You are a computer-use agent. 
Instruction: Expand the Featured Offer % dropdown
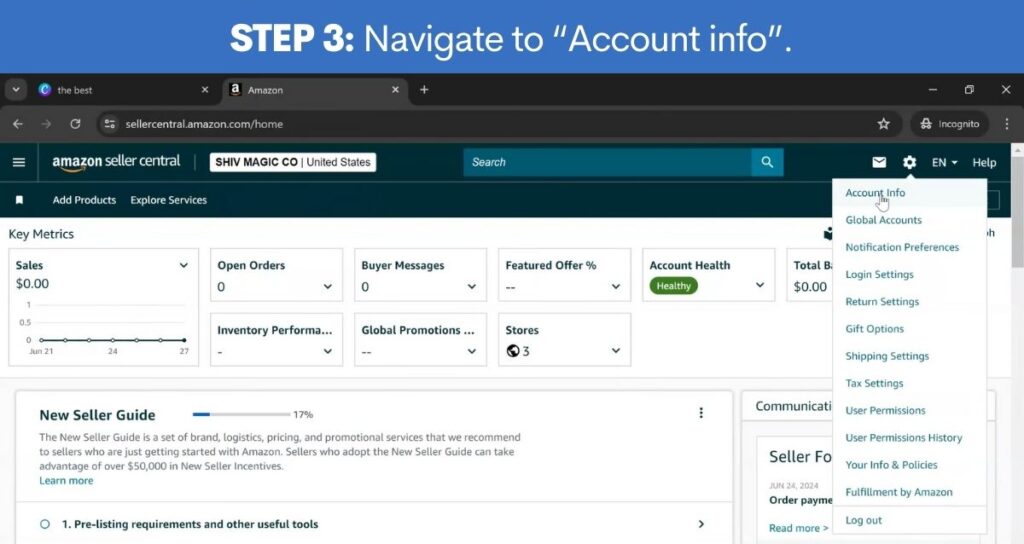pos(615,286)
